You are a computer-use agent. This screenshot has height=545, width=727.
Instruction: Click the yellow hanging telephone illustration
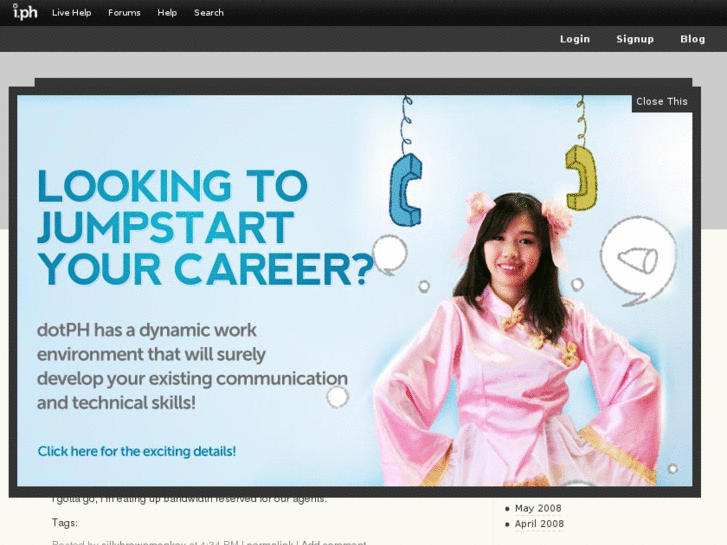click(x=581, y=178)
